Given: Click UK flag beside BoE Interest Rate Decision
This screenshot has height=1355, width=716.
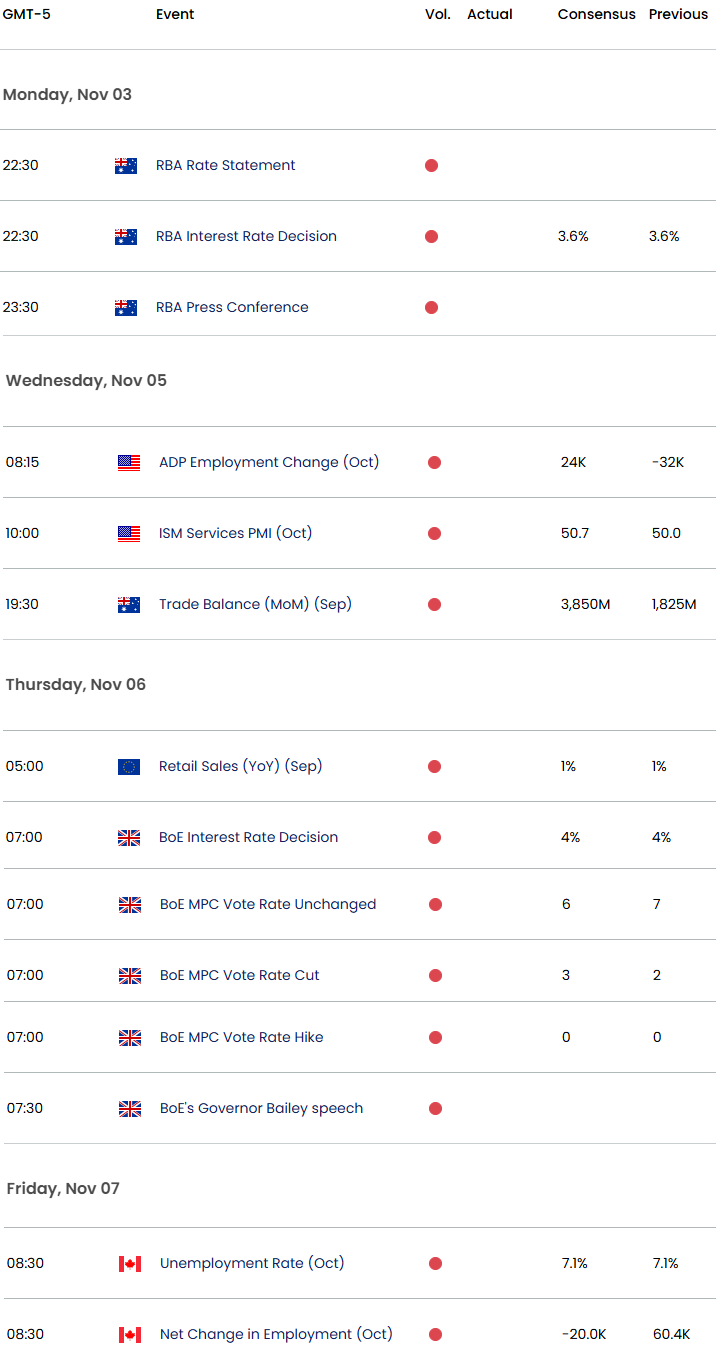Looking at the screenshot, I should (x=129, y=838).
